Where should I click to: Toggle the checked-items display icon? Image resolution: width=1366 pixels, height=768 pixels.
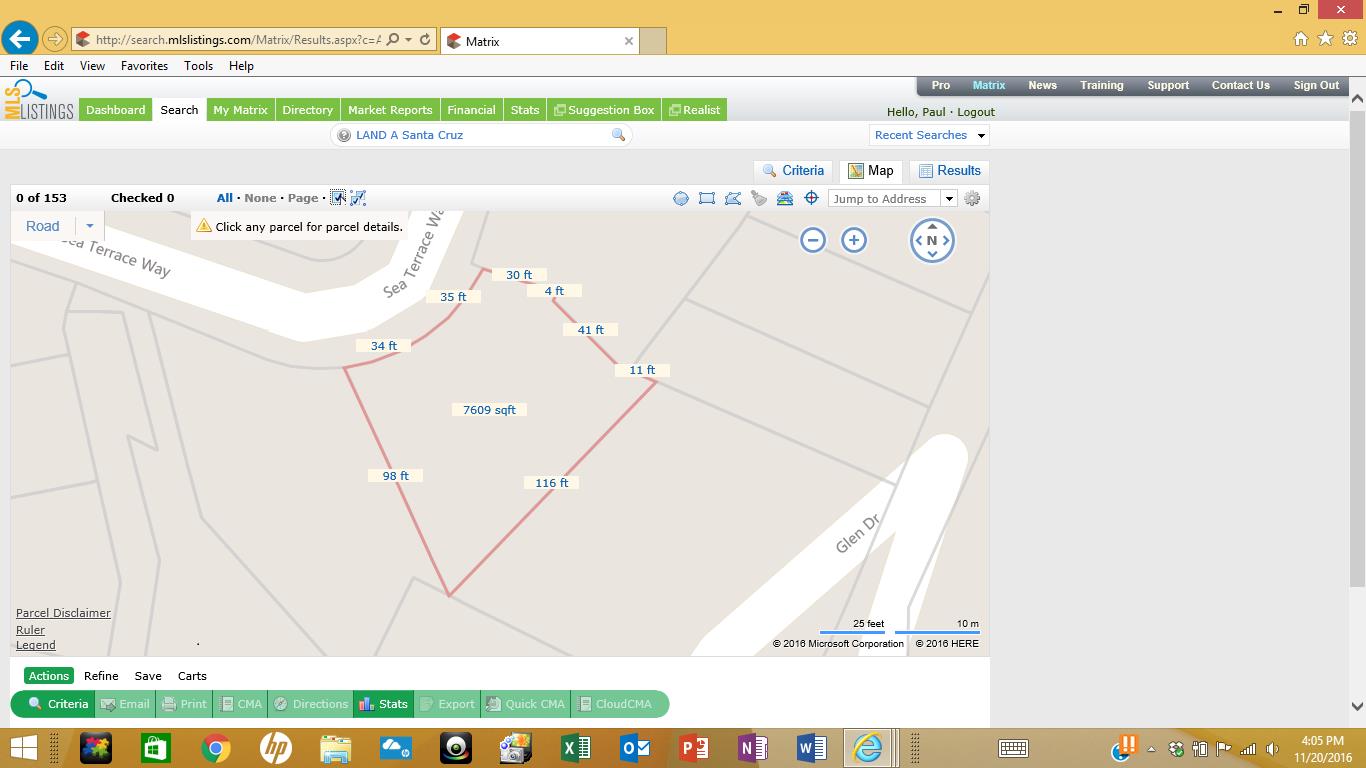coord(338,198)
